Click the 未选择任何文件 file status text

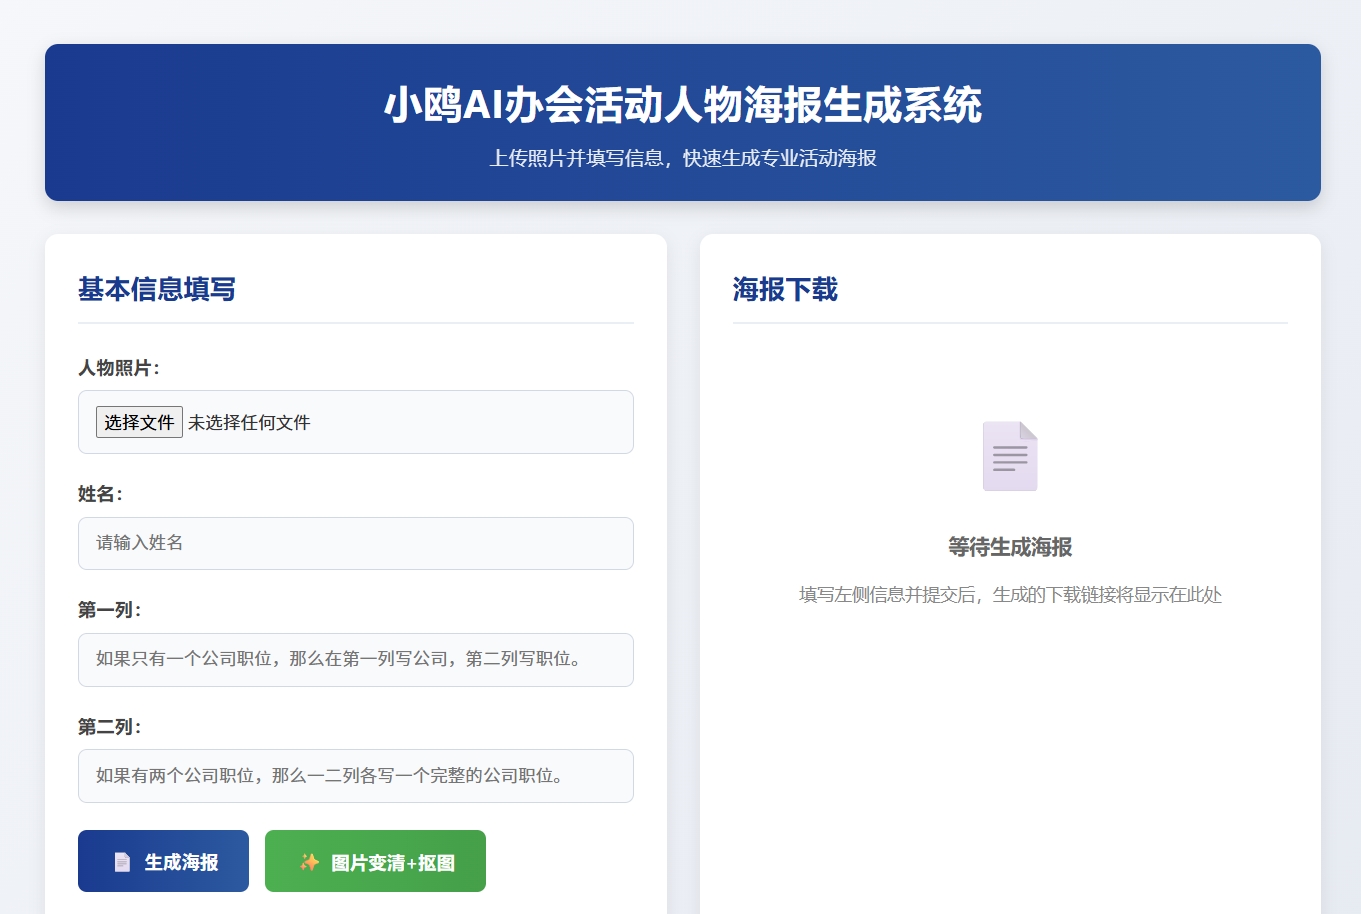coord(249,423)
